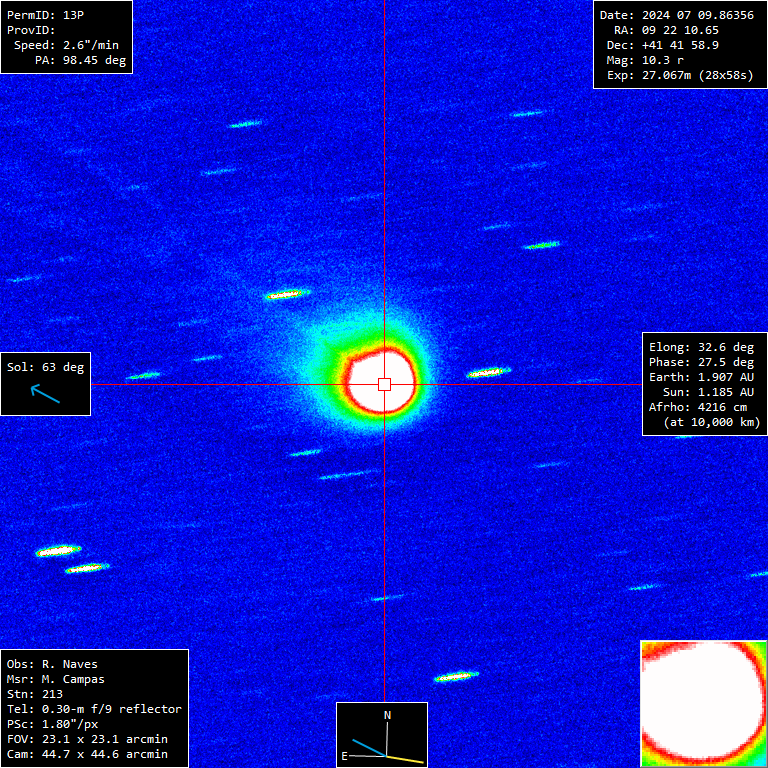This screenshot has width=768, height=768.
Task: Select the 'Mag: 10.3 r' line
Action: pyautogui.click(x=645, y=60)
